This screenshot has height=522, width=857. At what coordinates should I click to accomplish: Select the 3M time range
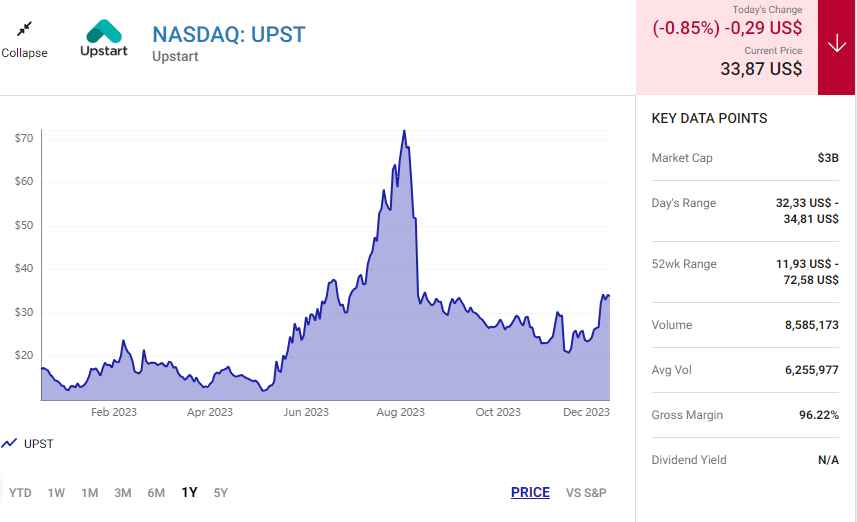(x=123, y=492)
